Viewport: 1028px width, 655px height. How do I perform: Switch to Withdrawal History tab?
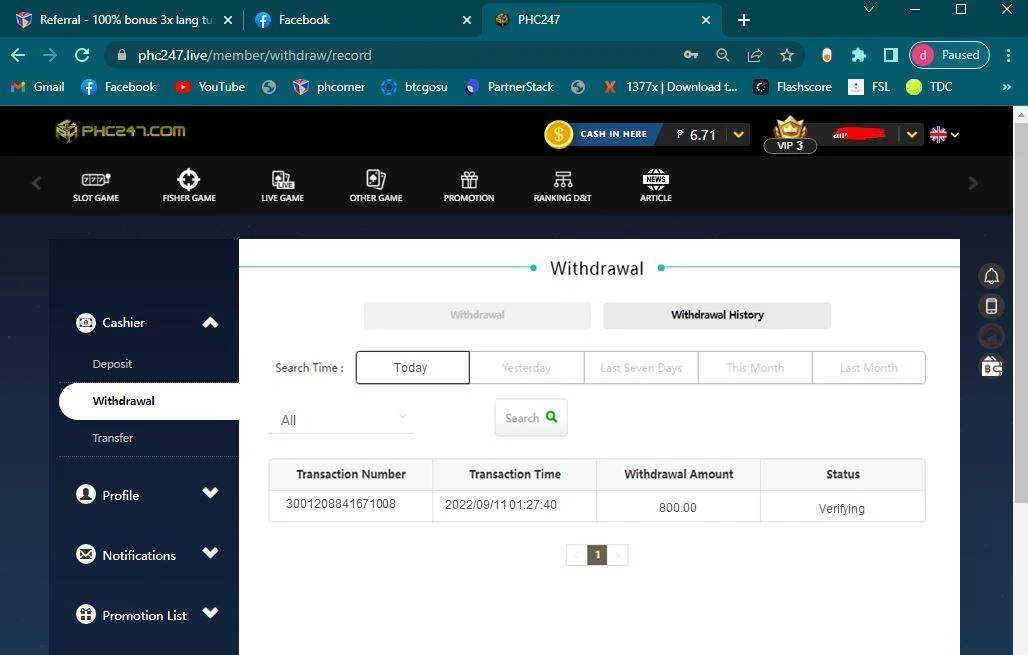point(717,315)
